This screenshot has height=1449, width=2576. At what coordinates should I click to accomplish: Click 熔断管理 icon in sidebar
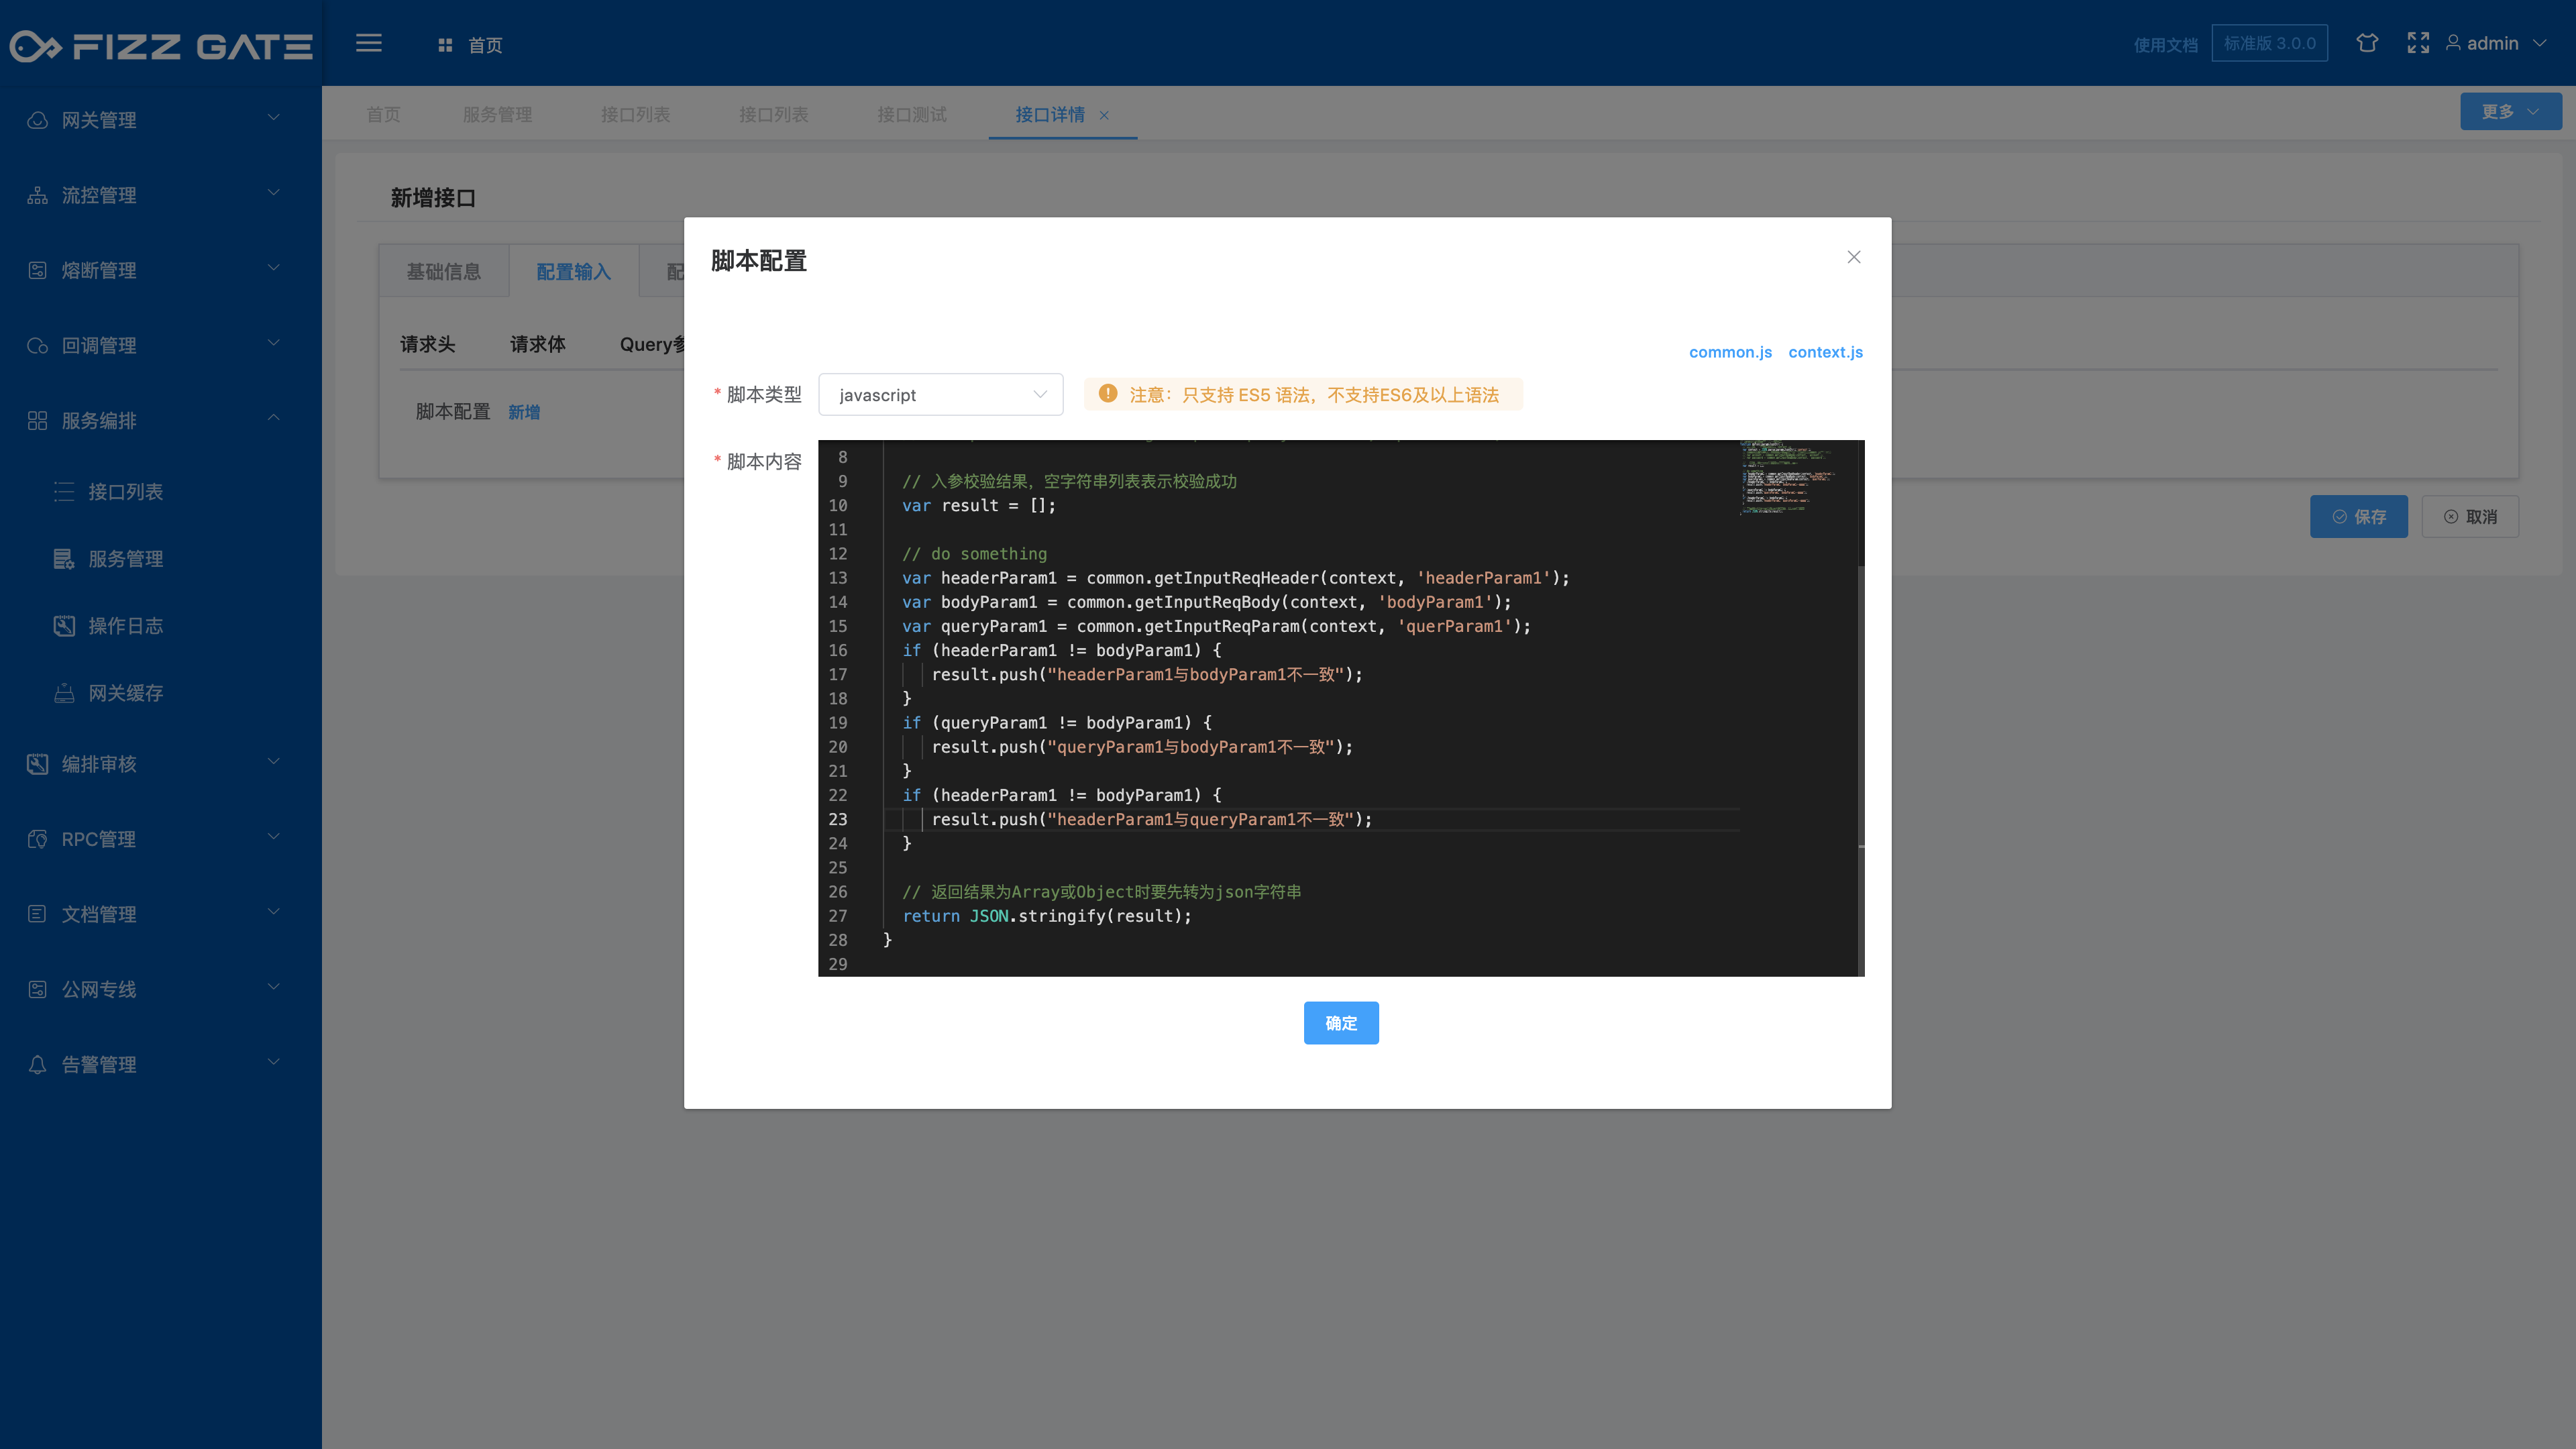coord(37,270)
